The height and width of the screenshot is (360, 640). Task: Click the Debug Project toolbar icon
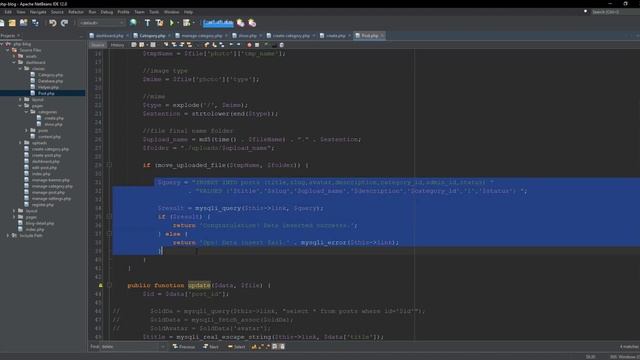tap(186, 23)
